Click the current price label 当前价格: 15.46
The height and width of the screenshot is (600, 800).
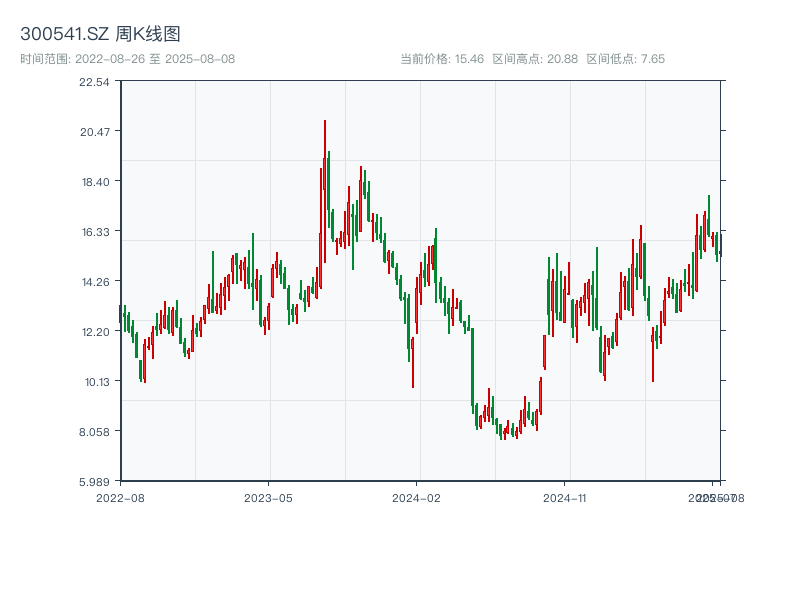(x=442, y=59)
